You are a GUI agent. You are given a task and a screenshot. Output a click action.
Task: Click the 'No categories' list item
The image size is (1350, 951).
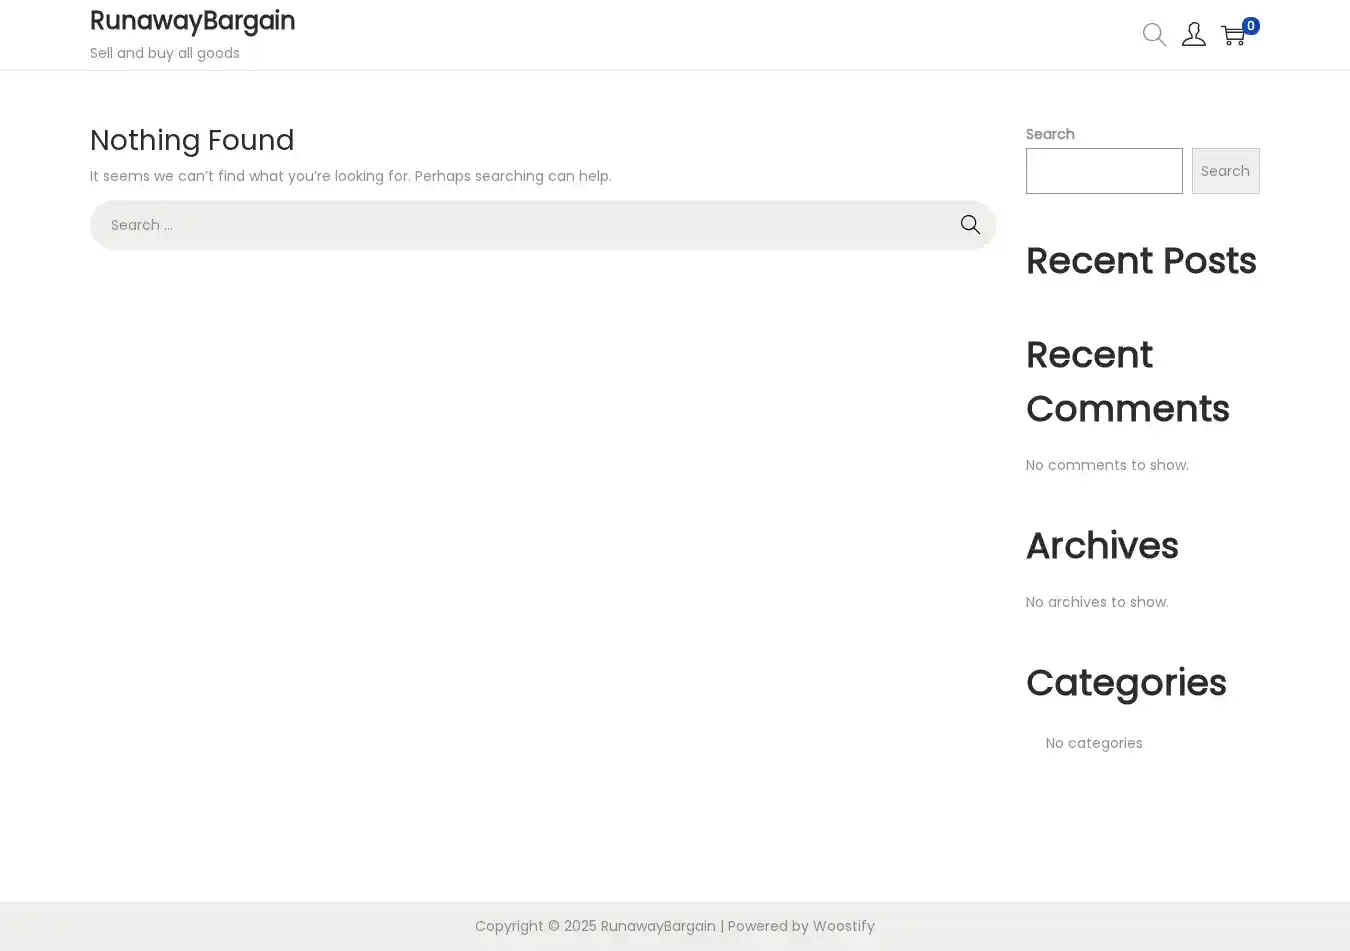coord(1093,743)
